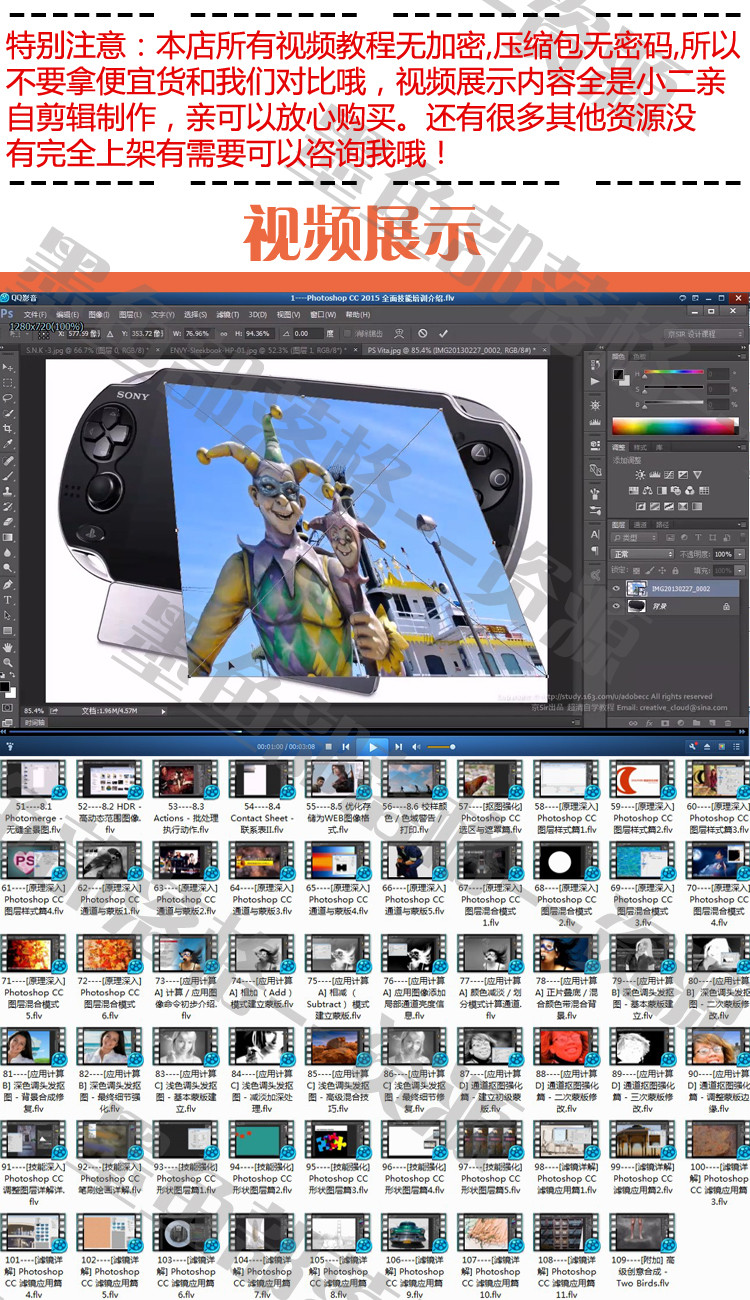Stop video playback in QQ影音
Viewport: 750px width, 1300px height.
pyautogui.click(x=328, y=746)
